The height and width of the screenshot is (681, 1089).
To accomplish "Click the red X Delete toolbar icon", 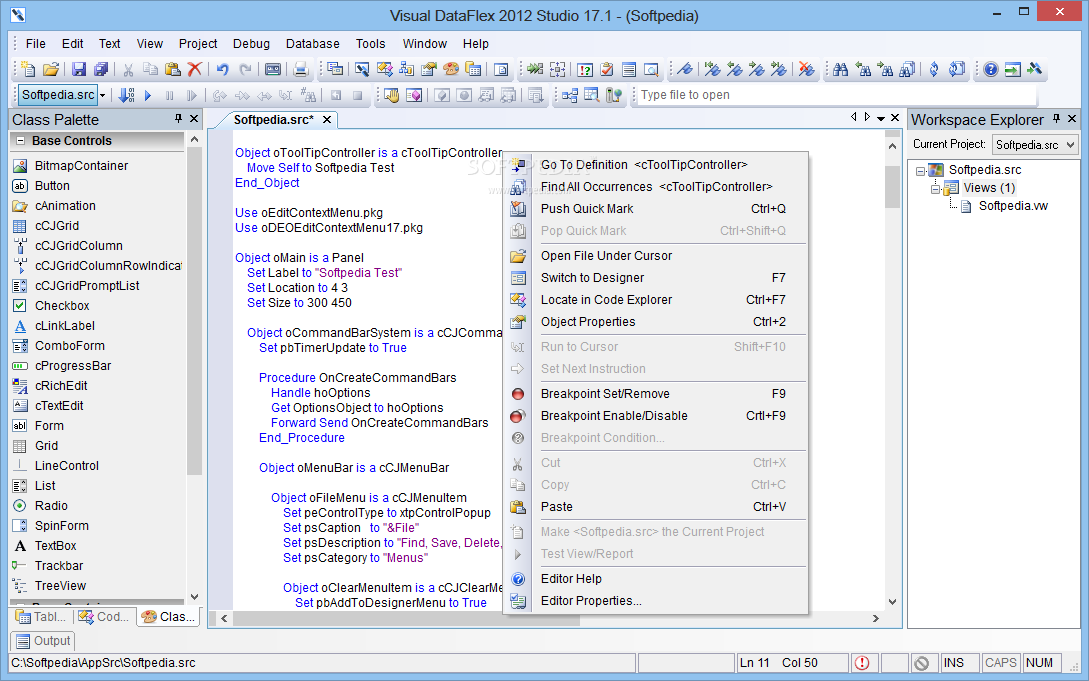I will tap(195, 69).
